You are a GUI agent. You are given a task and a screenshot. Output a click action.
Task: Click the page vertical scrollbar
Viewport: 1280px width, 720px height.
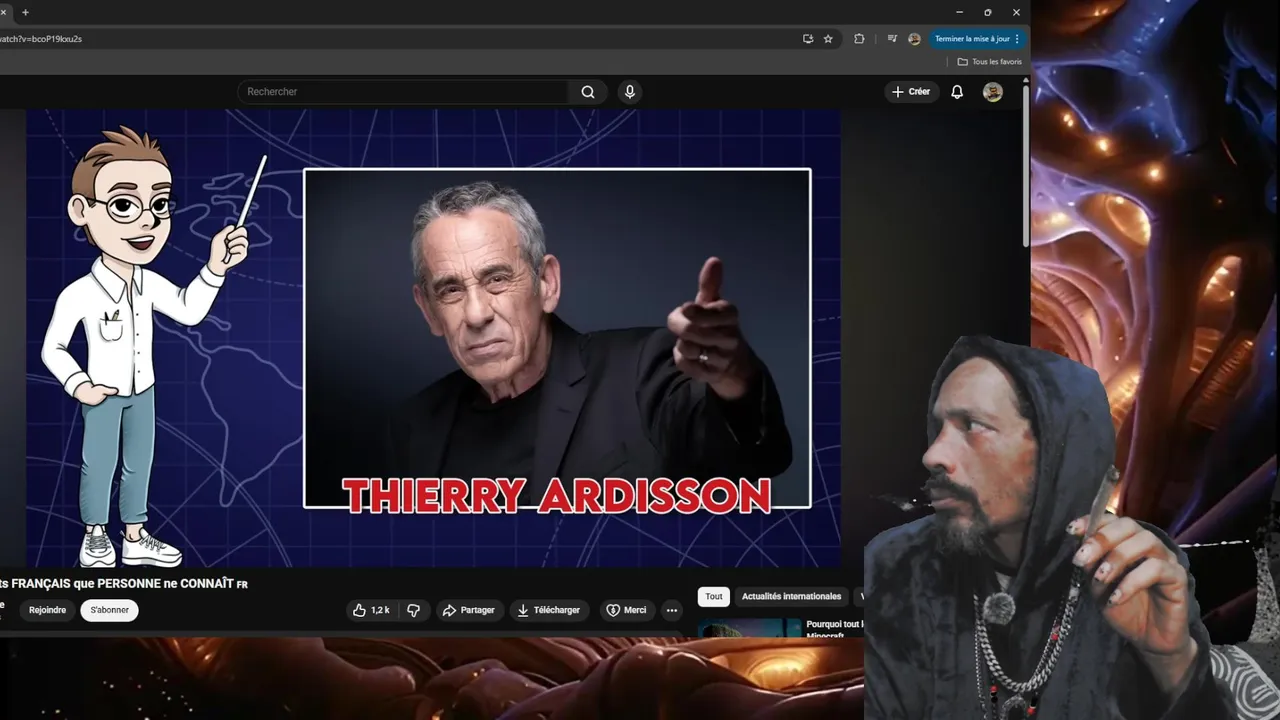coord(1025,165)
